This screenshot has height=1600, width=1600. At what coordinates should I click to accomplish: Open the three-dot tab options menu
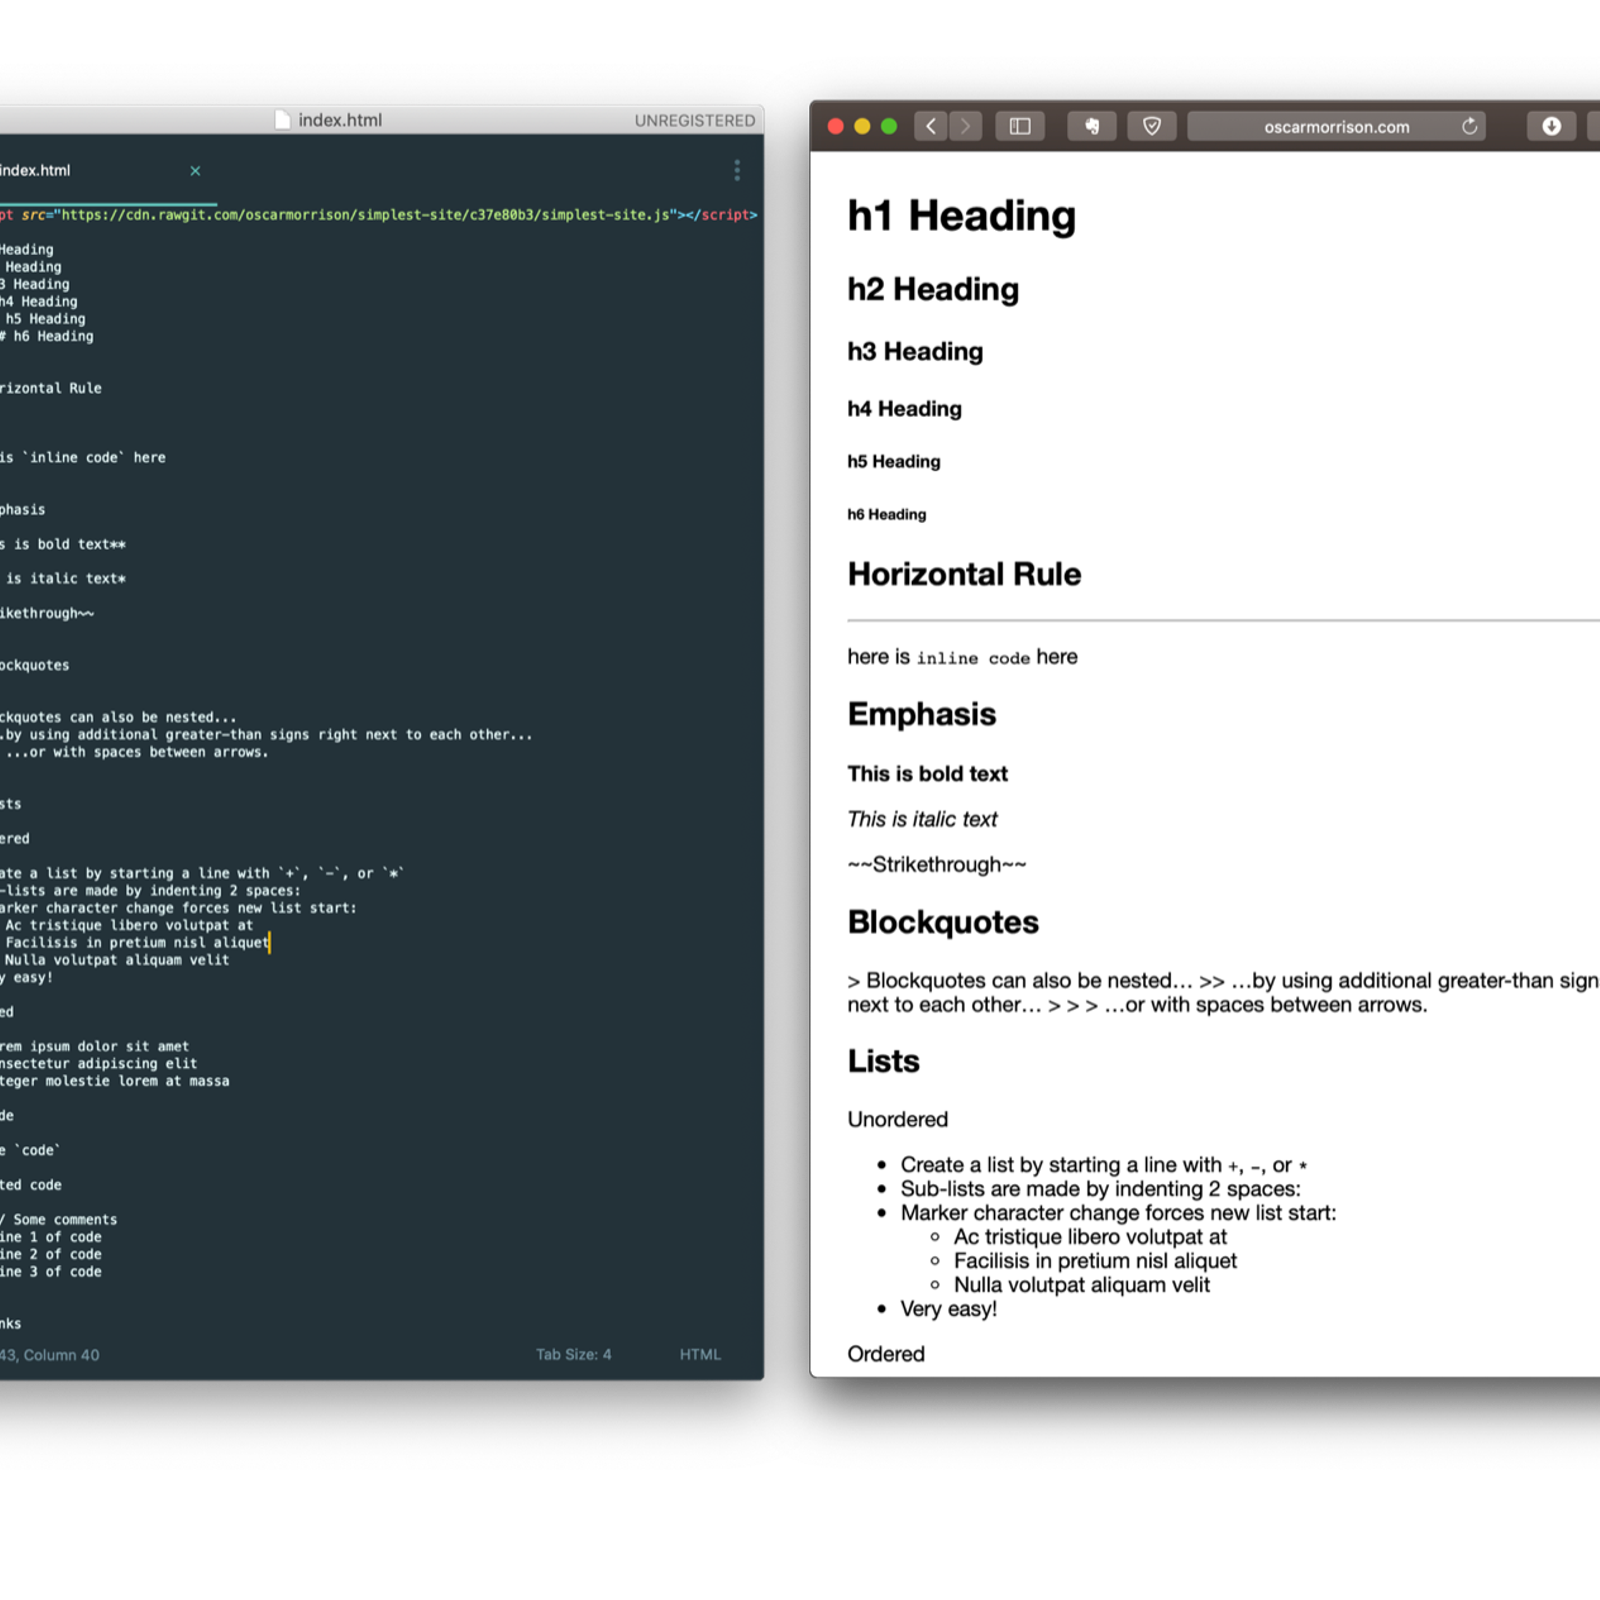click(x=737, y=171)
